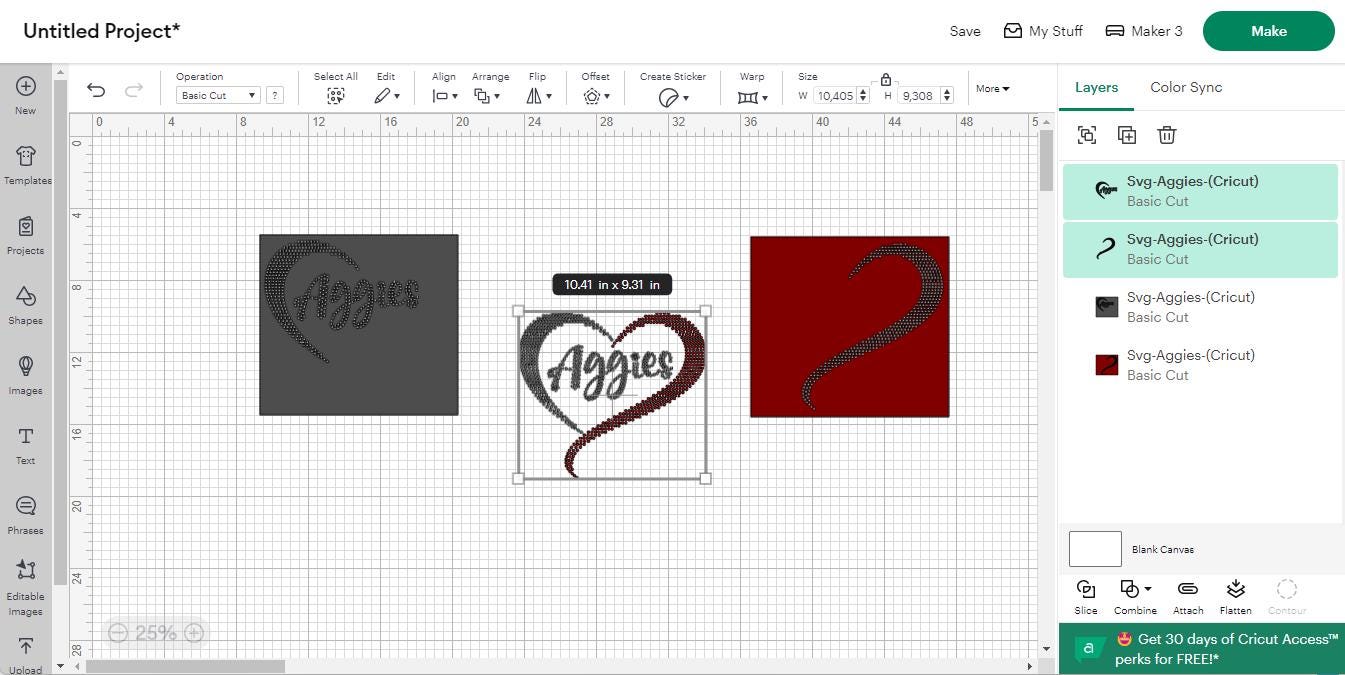Click the Untitled Project title
1345x675 pixels.
point(102,31)
